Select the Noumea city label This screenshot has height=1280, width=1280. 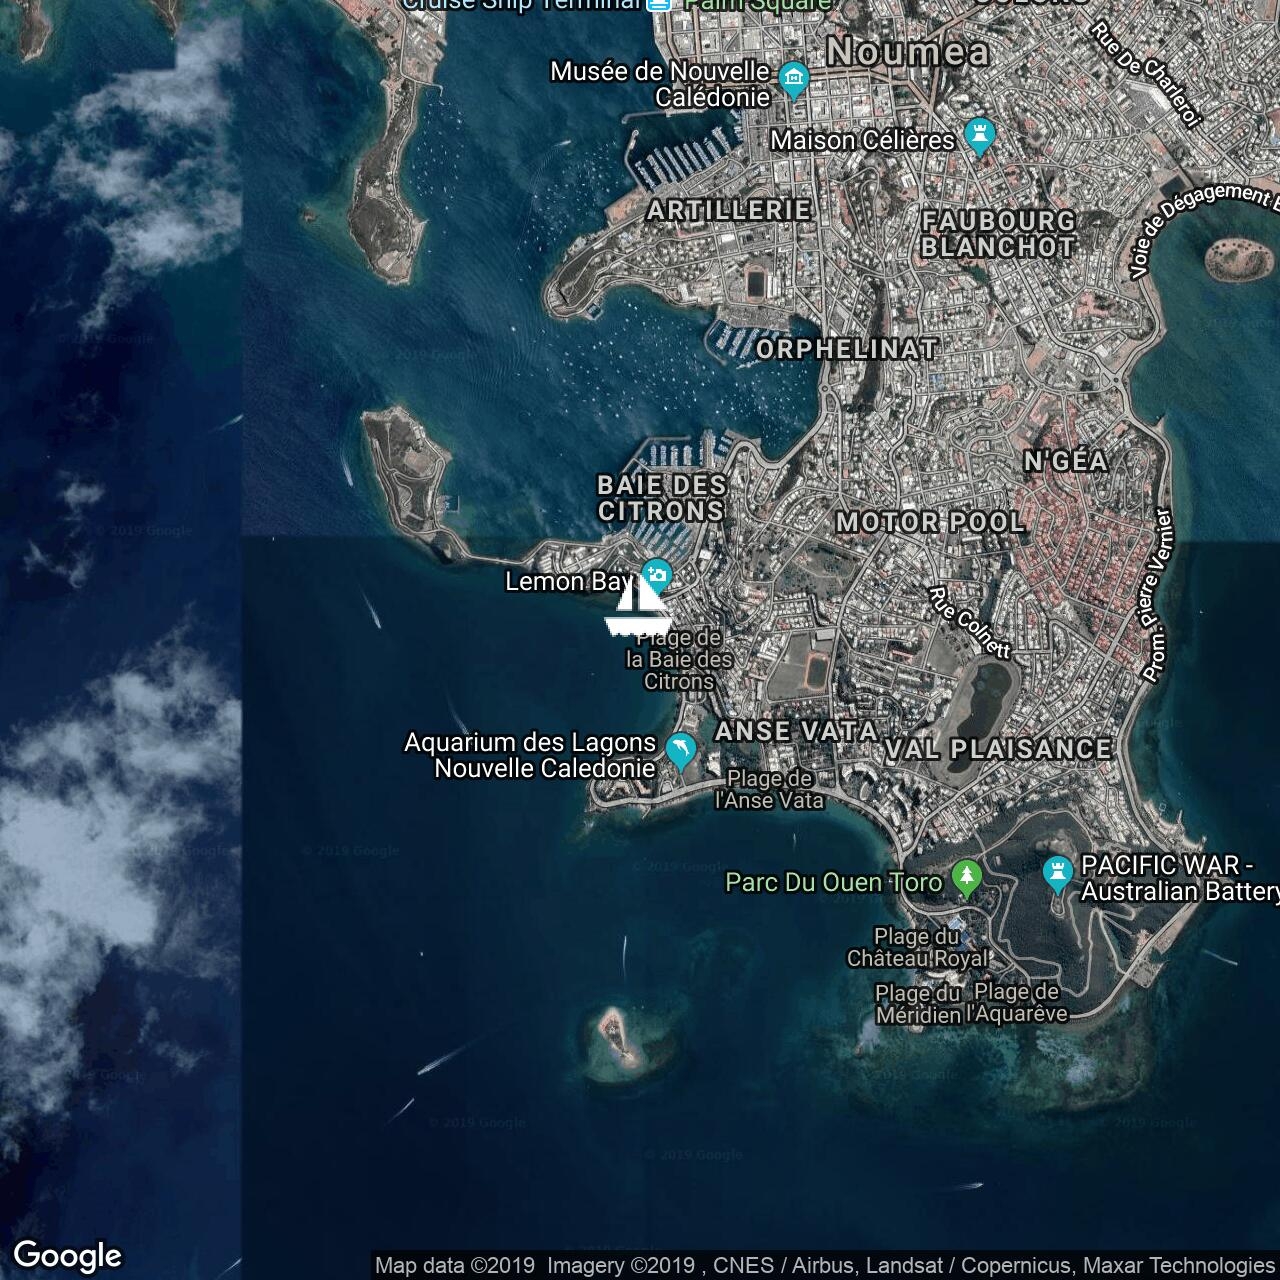coord(908,52)
